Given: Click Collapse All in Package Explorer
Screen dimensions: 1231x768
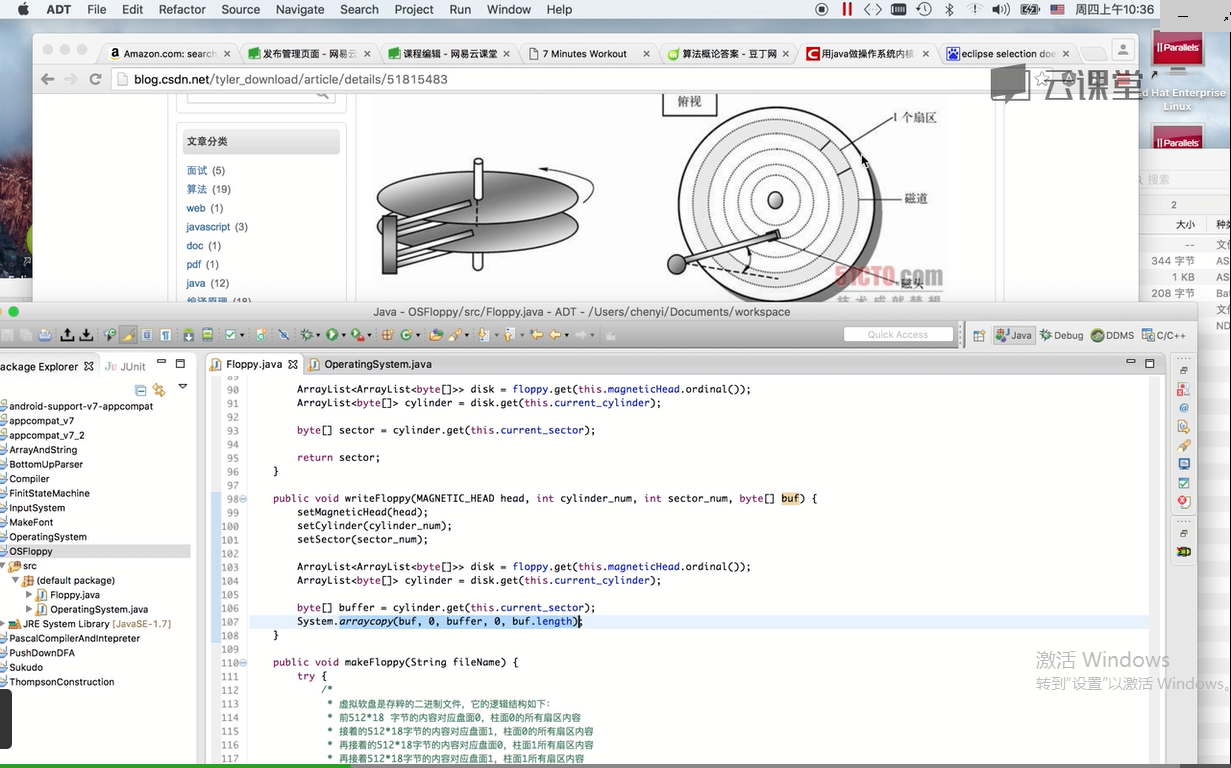Looking at the screenshot, I should [140, 390].
